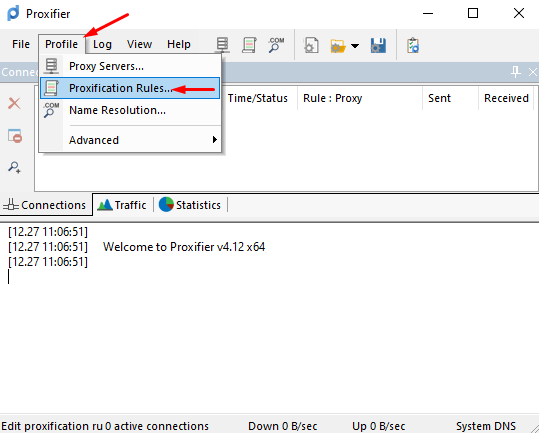
Task: Click the open profile folder icon
Action: click(x=338, y=46)
